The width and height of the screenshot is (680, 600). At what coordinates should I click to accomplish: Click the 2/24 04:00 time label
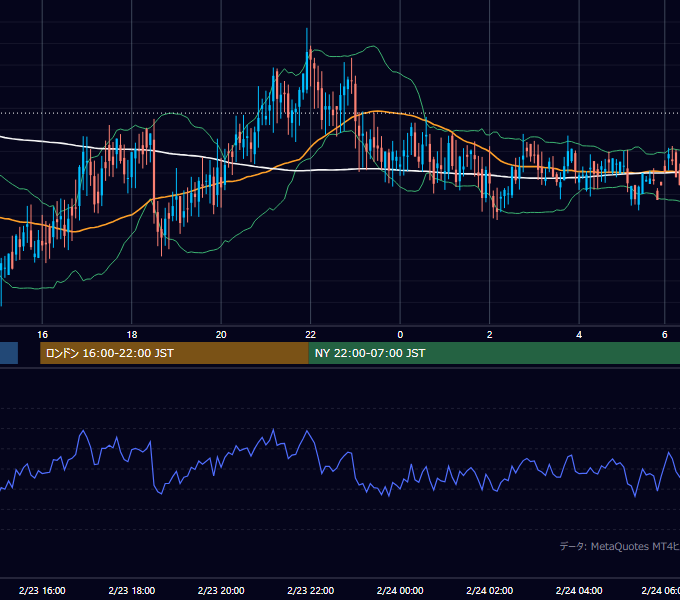[x=579, y=590]
